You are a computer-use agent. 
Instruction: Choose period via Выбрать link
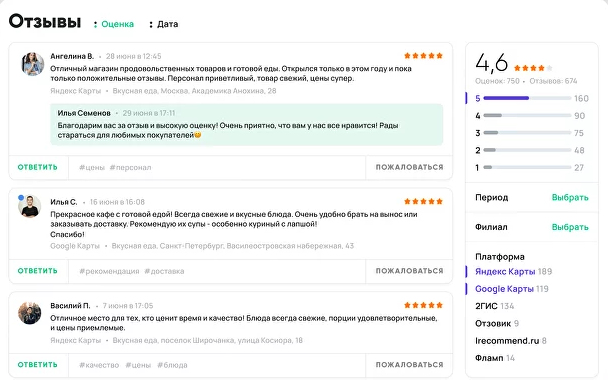(x=570, y=197)
